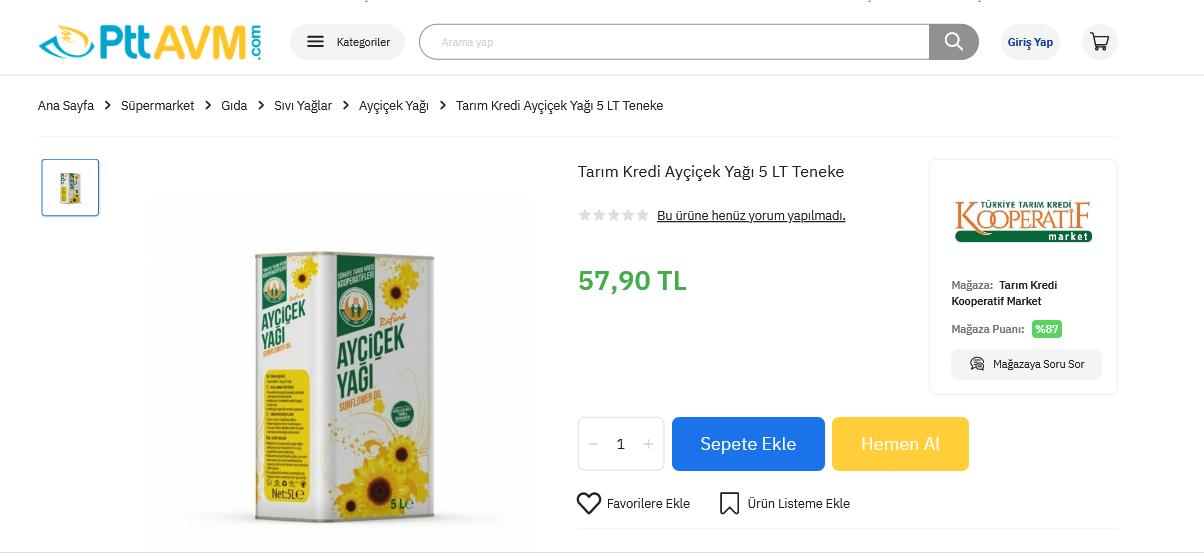The width and height of the screenshot is (1204, 557).
Task: Open the shopping cart icon
Action: coord(1100,42)
